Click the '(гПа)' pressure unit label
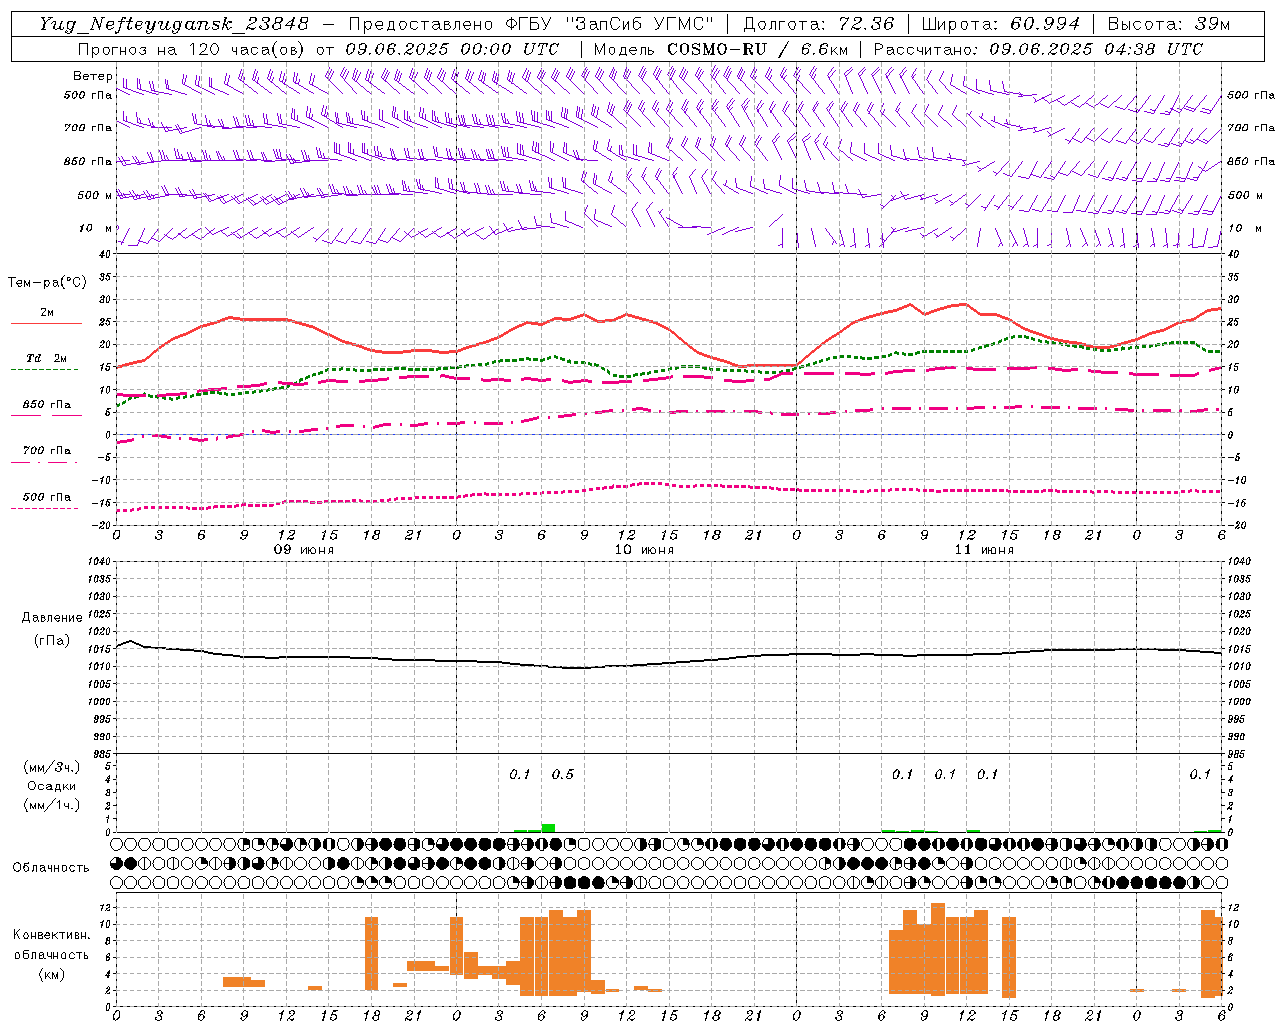 tap(52, 641)
